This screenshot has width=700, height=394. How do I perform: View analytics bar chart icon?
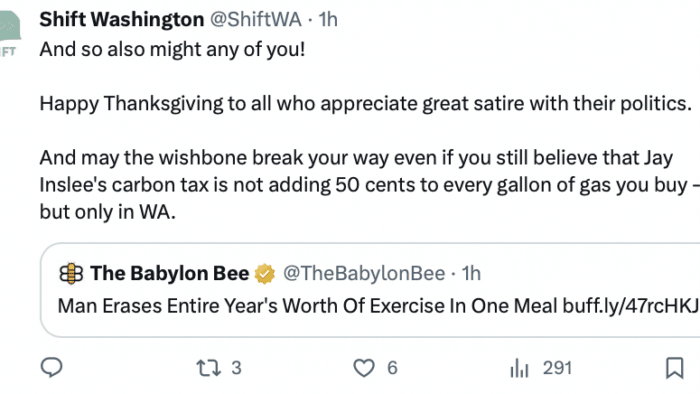pyautogui.click(x=519, y=369)
